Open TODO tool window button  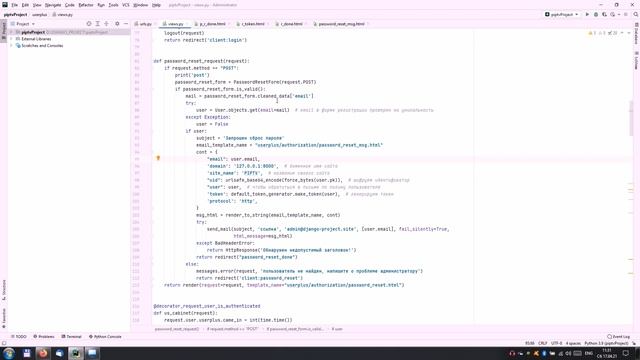pyautogui.click(x=19, y=337)
